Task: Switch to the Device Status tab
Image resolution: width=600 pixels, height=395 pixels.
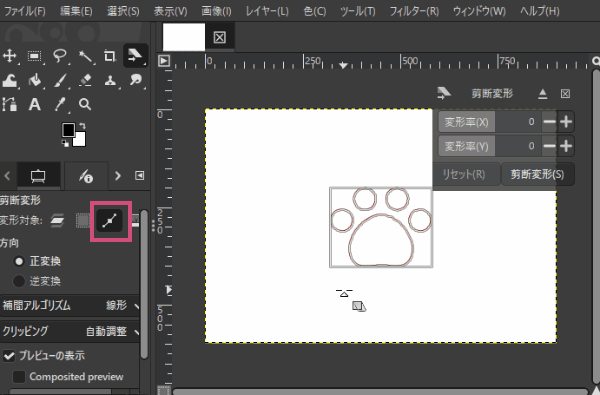Action: tap(86, 176)
